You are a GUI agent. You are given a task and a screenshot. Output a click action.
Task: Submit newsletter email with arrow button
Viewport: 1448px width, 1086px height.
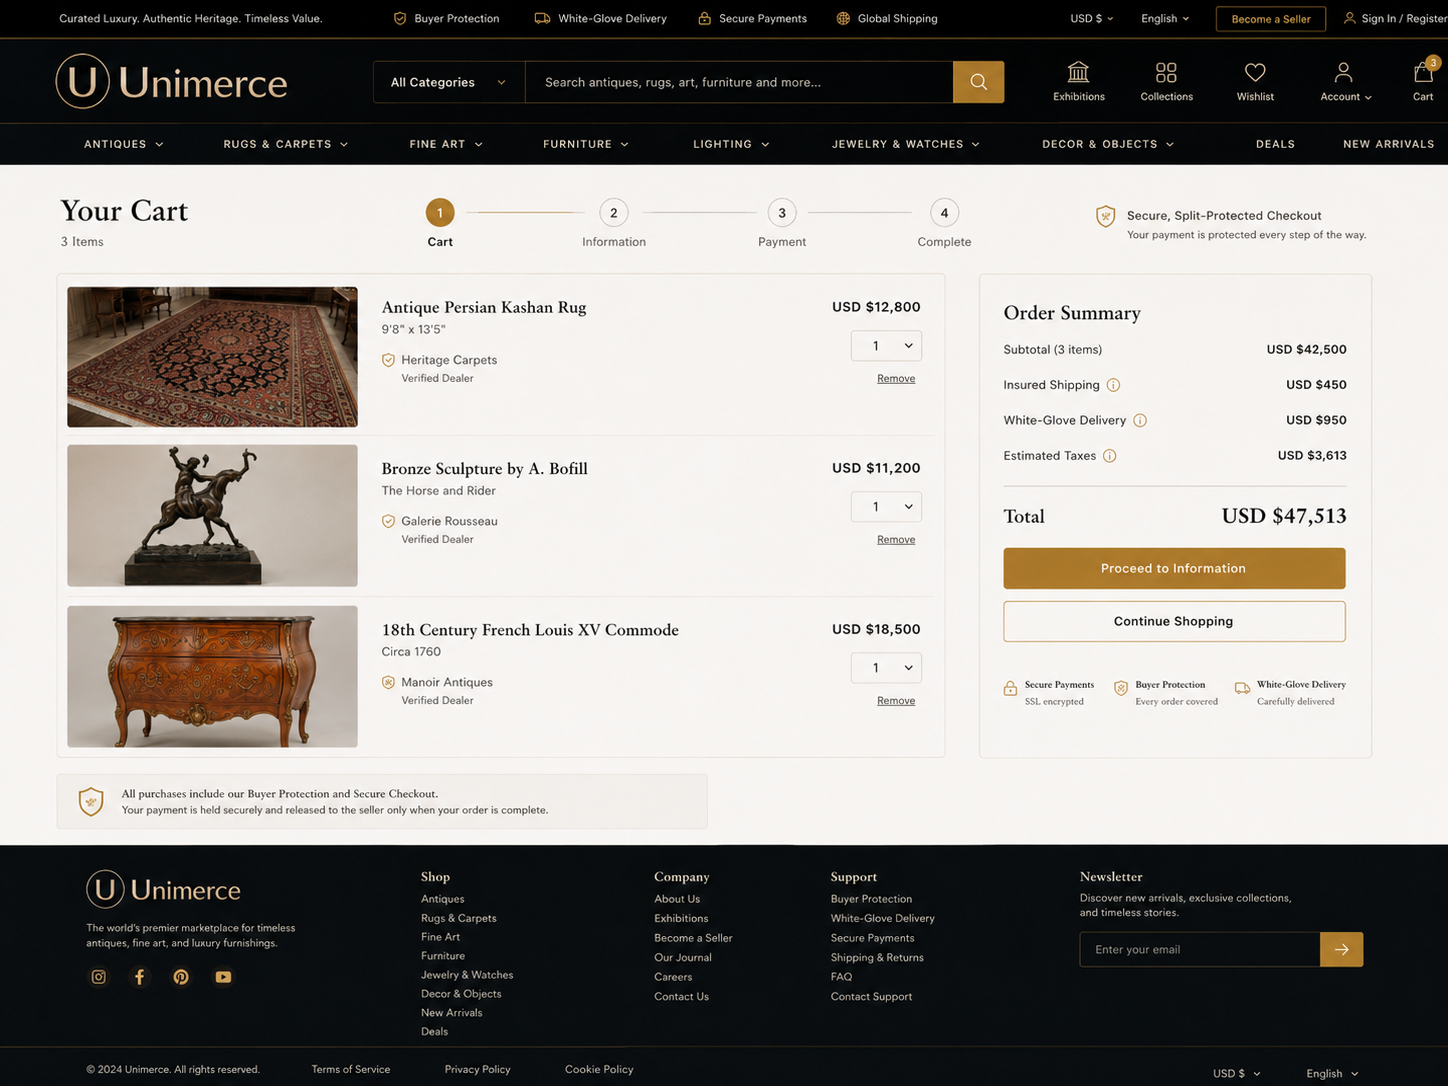(x=1341, y=949)
